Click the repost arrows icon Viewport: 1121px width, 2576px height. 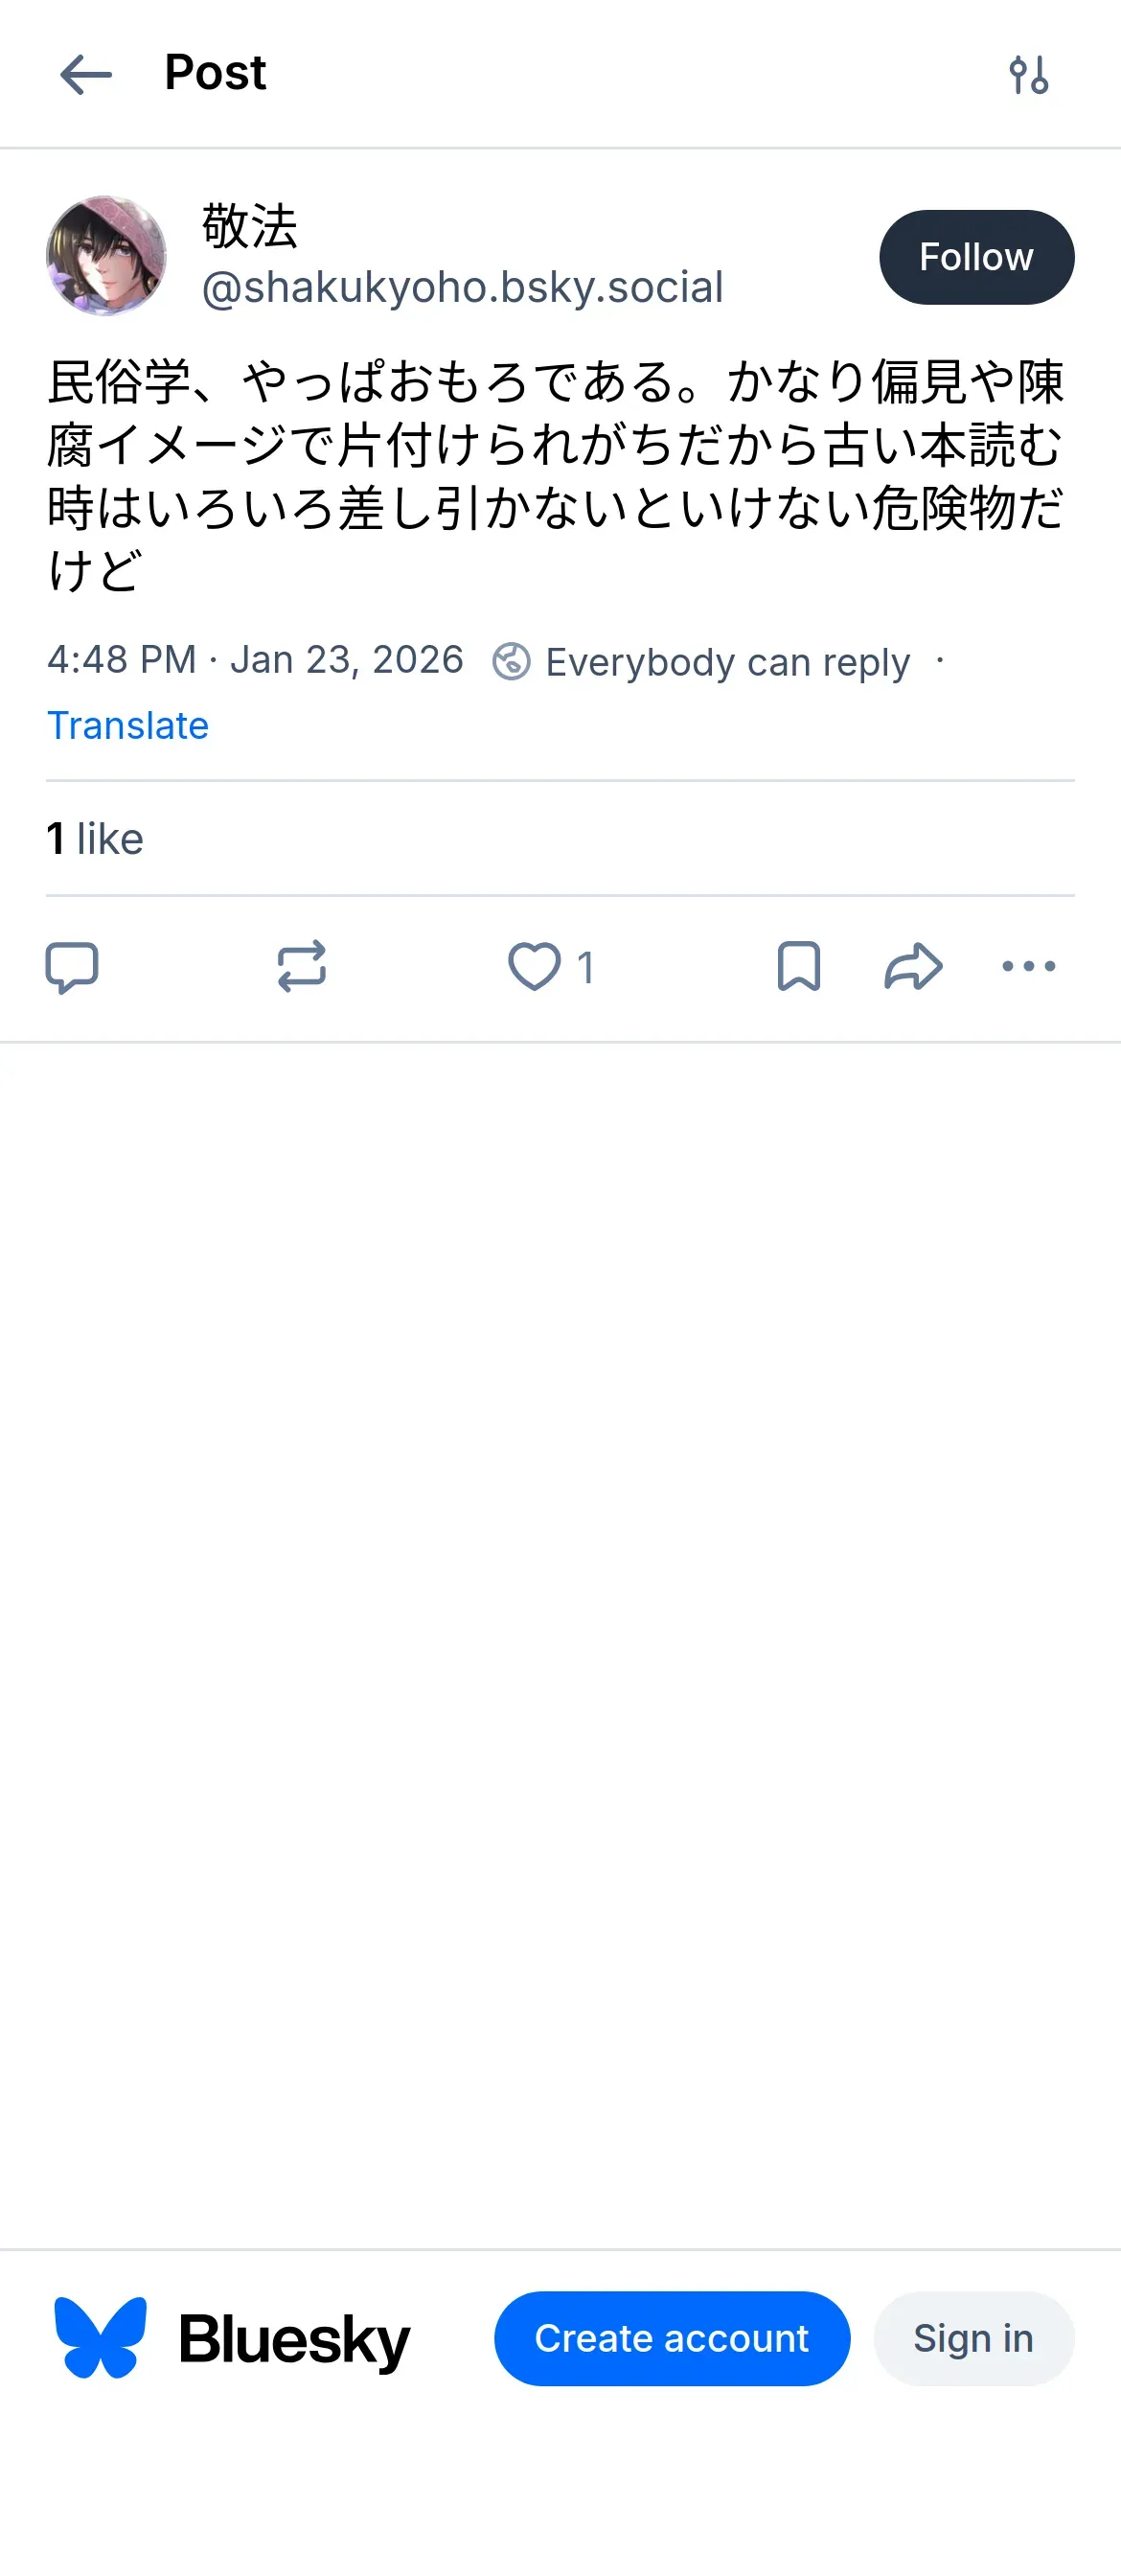[x=301, y=966]
